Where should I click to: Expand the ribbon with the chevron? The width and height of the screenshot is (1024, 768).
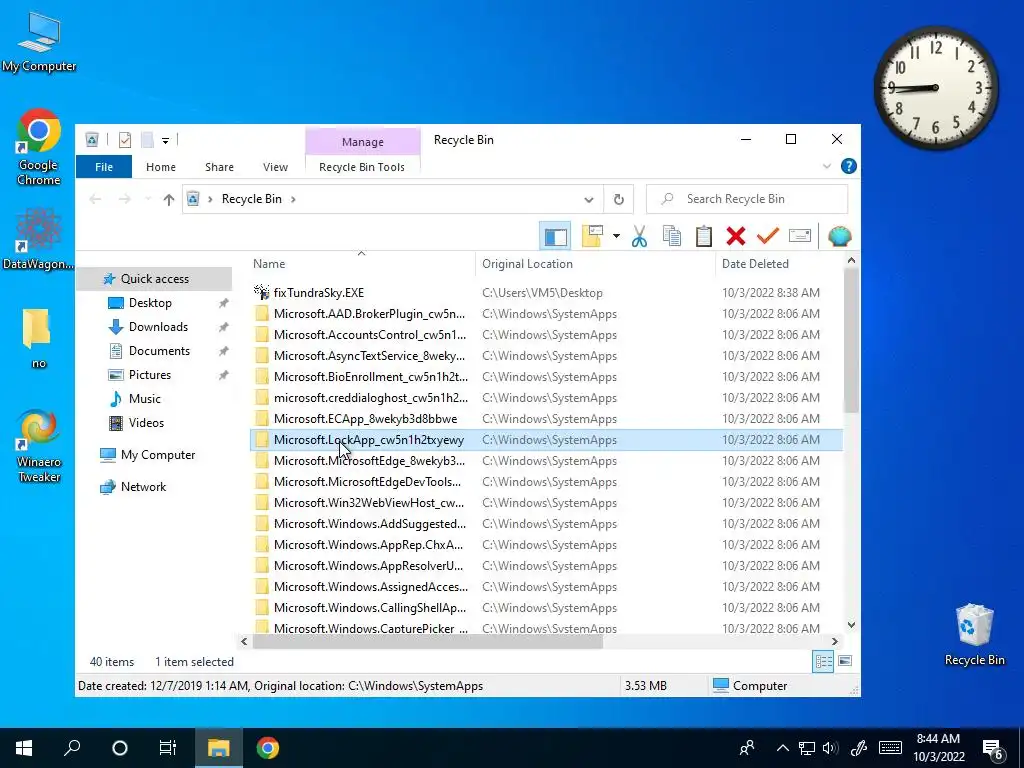(827, 167)
